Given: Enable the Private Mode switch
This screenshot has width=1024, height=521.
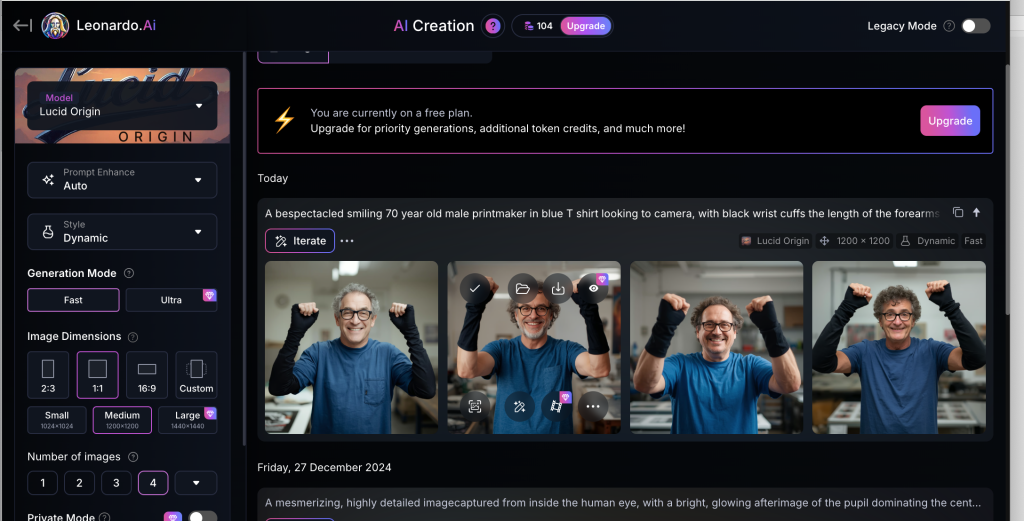Looking at the screenshot, I should pos(202,516).
